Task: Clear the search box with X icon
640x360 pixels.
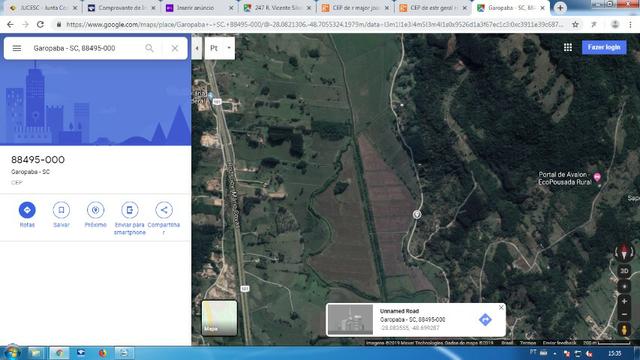Action: [175, 48]
